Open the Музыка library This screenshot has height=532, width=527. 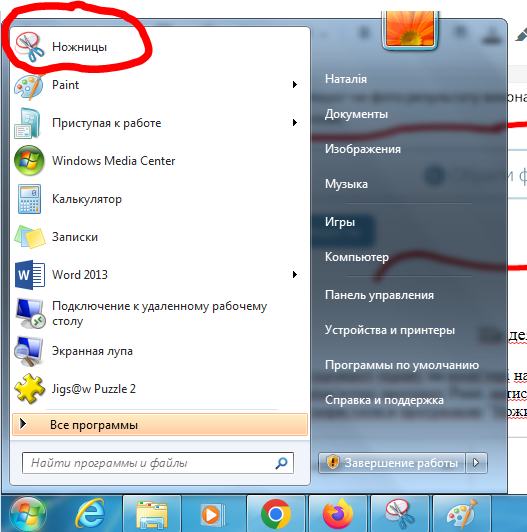click(x=346, y=184)
